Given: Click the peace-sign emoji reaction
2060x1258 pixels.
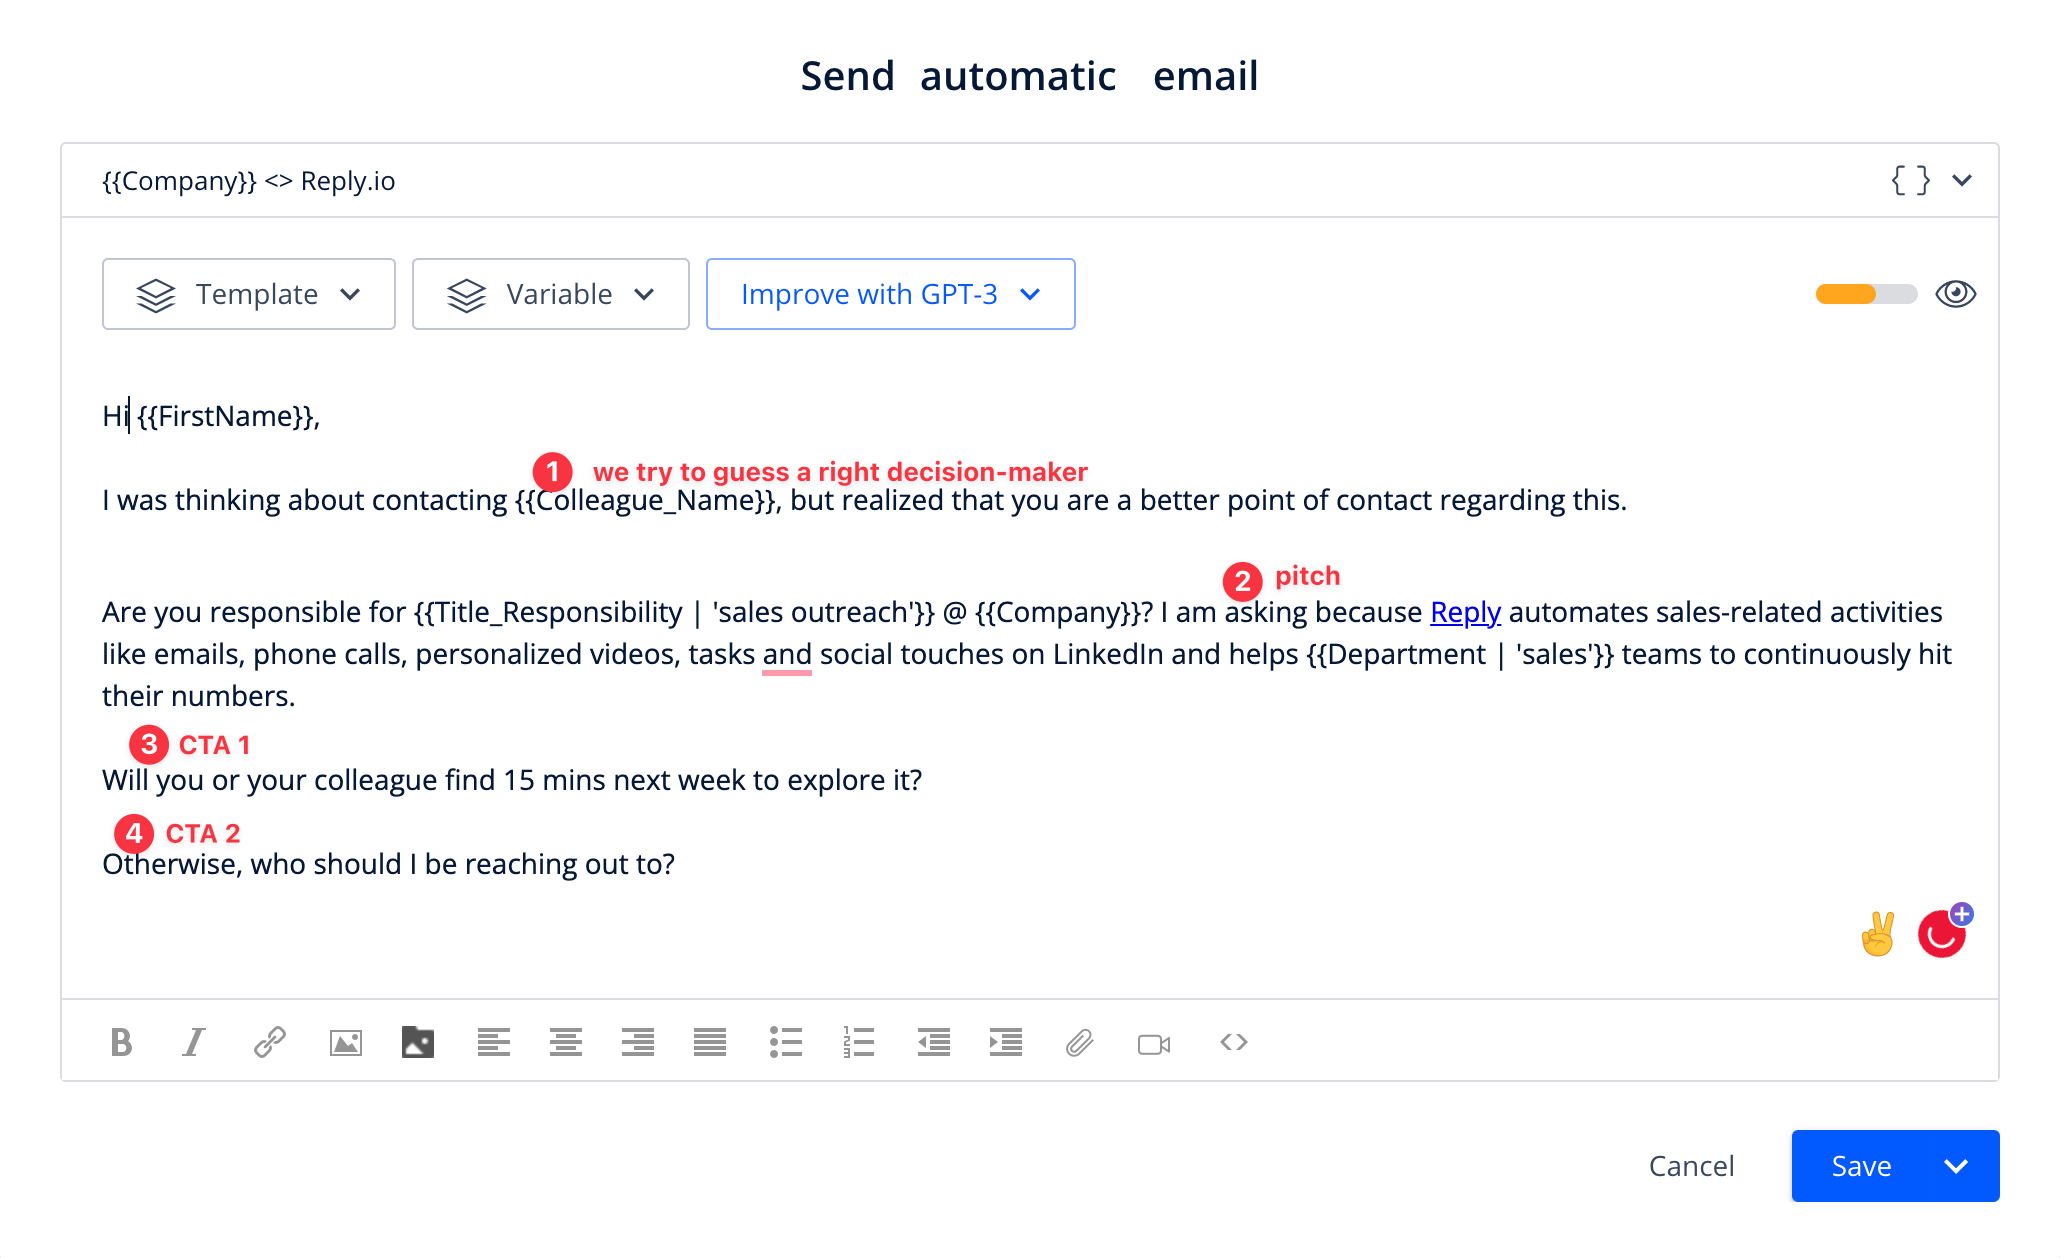Looking at the screenshot, I should pyautogui.click(x=1878, y=932).
